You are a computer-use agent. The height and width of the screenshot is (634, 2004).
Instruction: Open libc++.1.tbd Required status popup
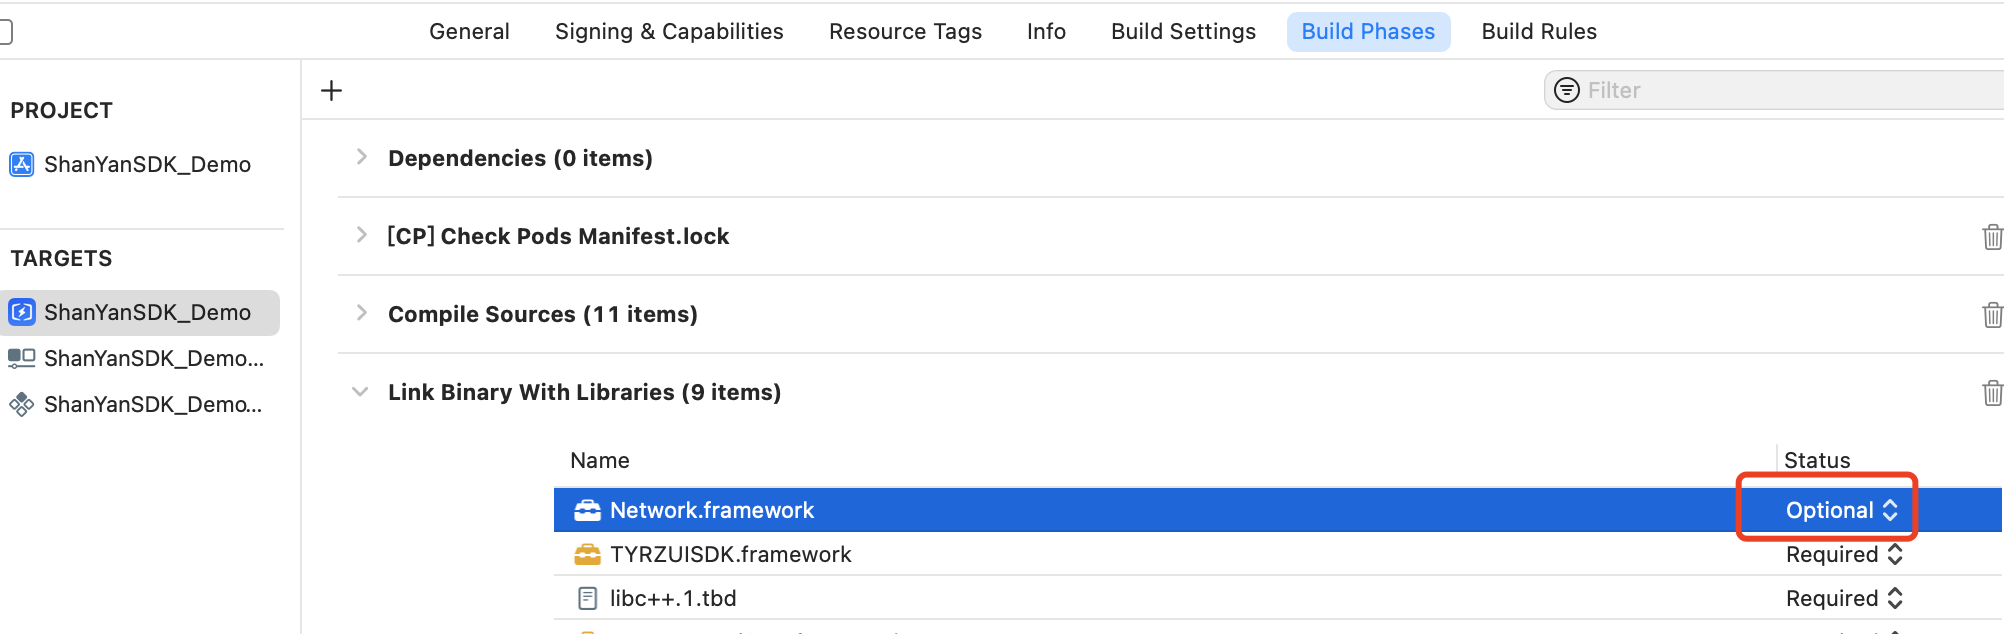click(1844, 598)
